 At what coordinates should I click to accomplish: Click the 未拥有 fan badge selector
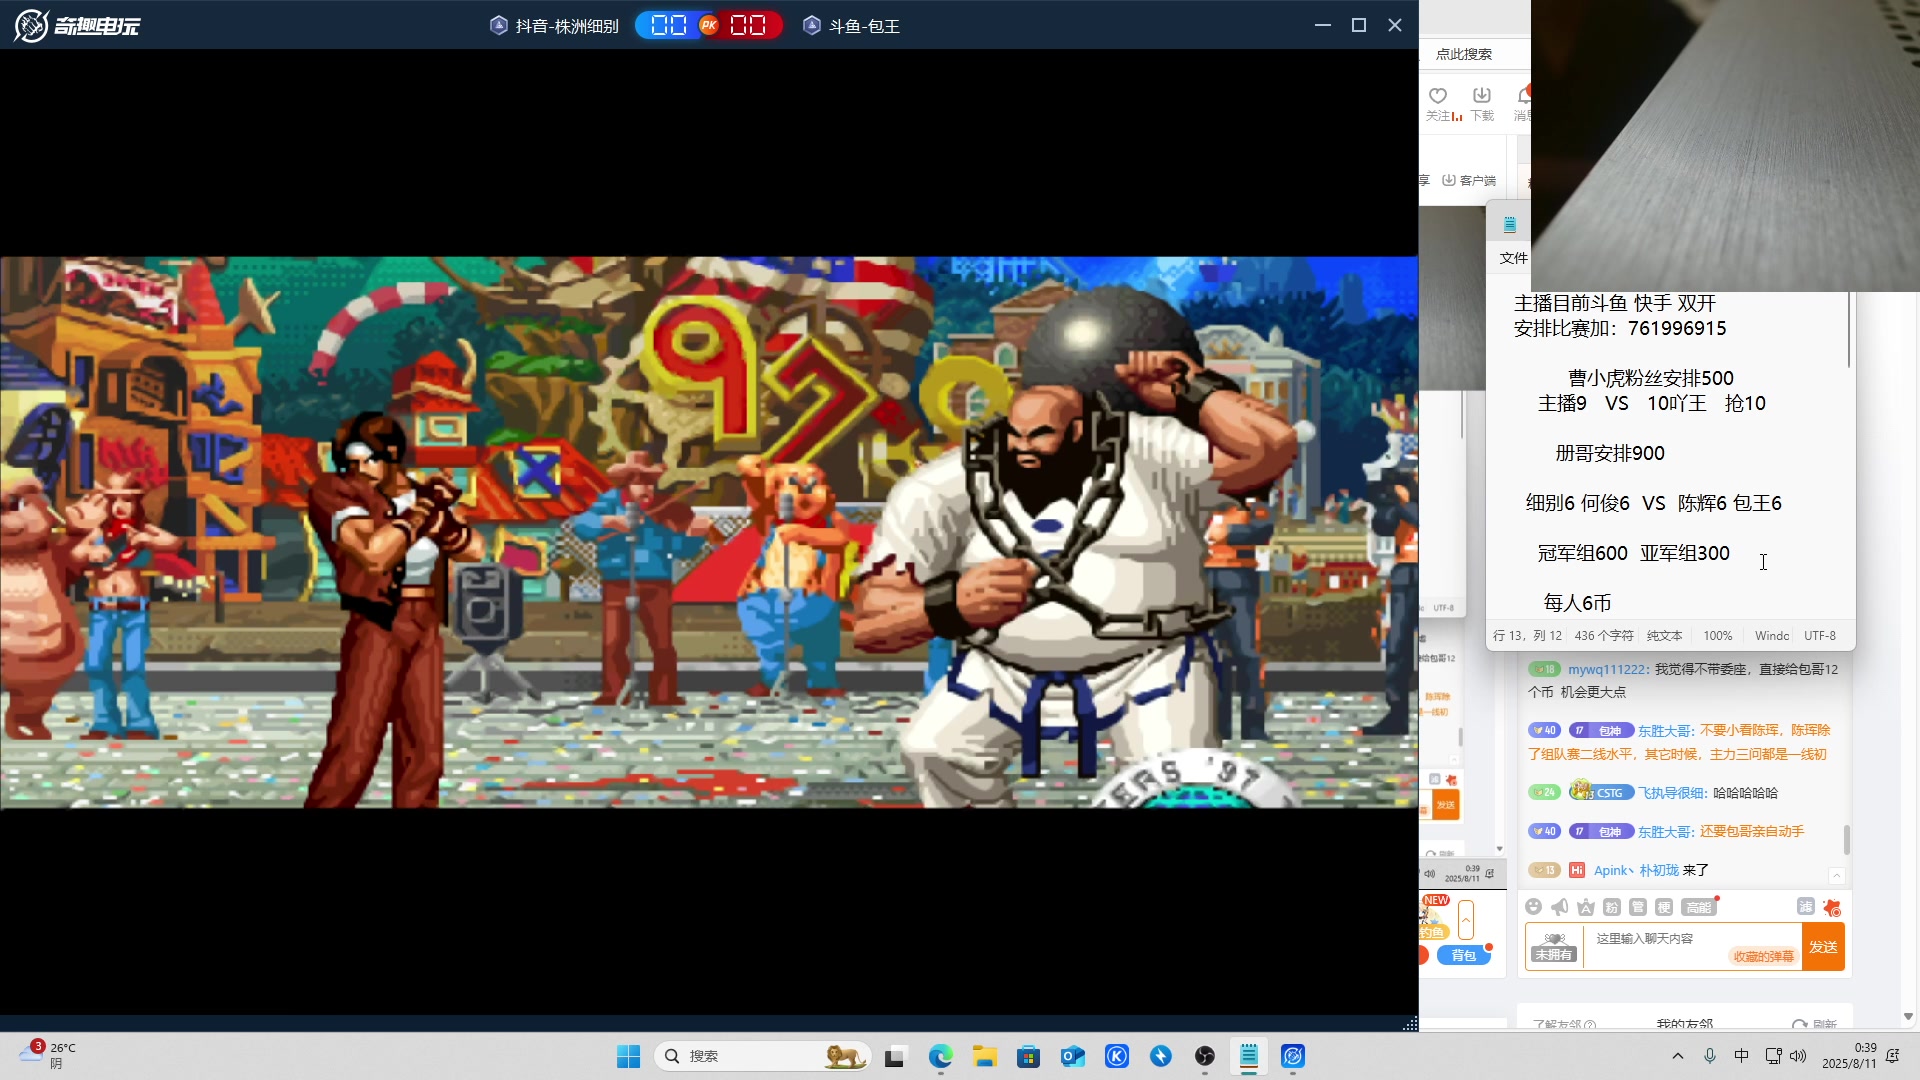coord(1554,947)
